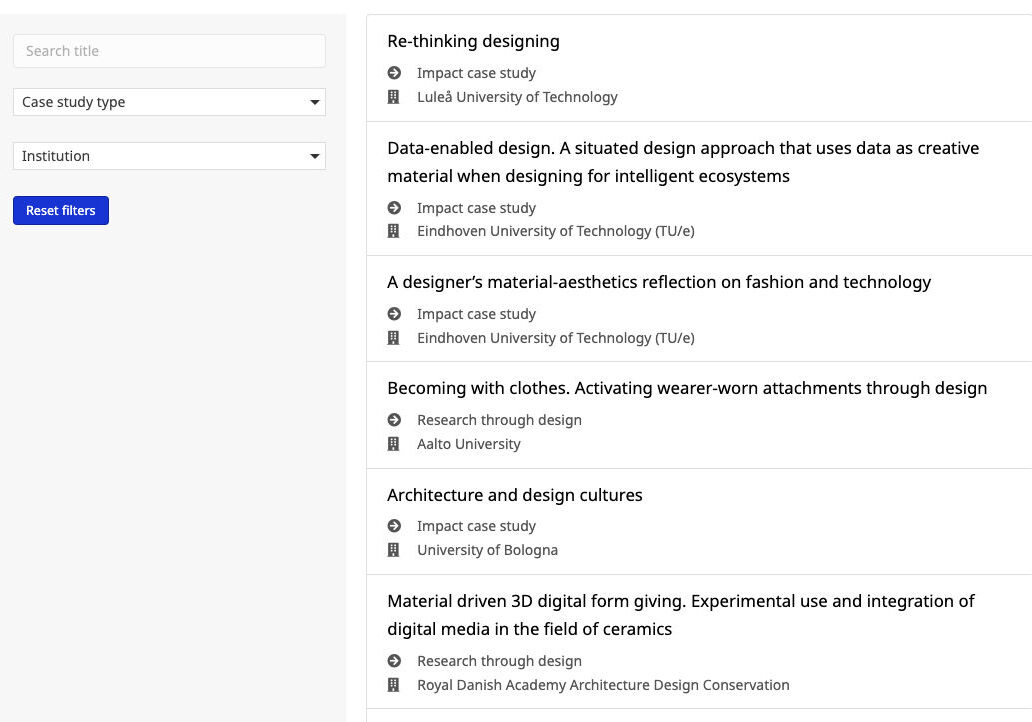This screenshot has width=1032, height=722.
Task: Click 'Impact case study' under Data-enabled design
Action: click(477, 208)
